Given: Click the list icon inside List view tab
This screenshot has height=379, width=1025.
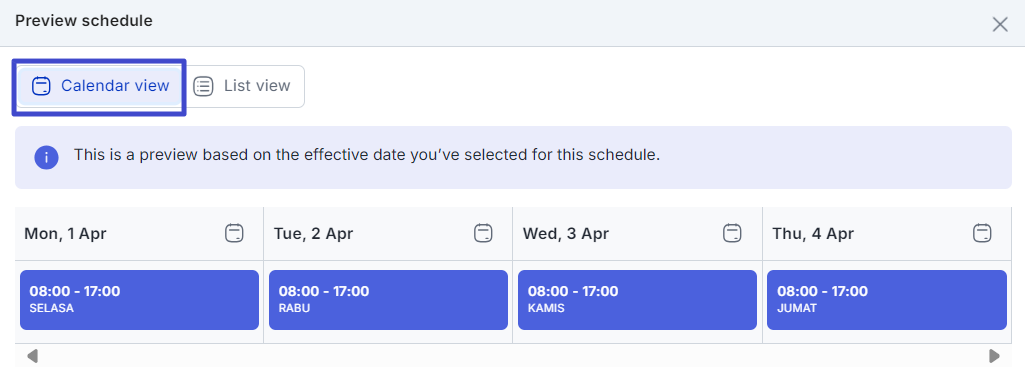Looking at the screenshot, I should [204, 86].
